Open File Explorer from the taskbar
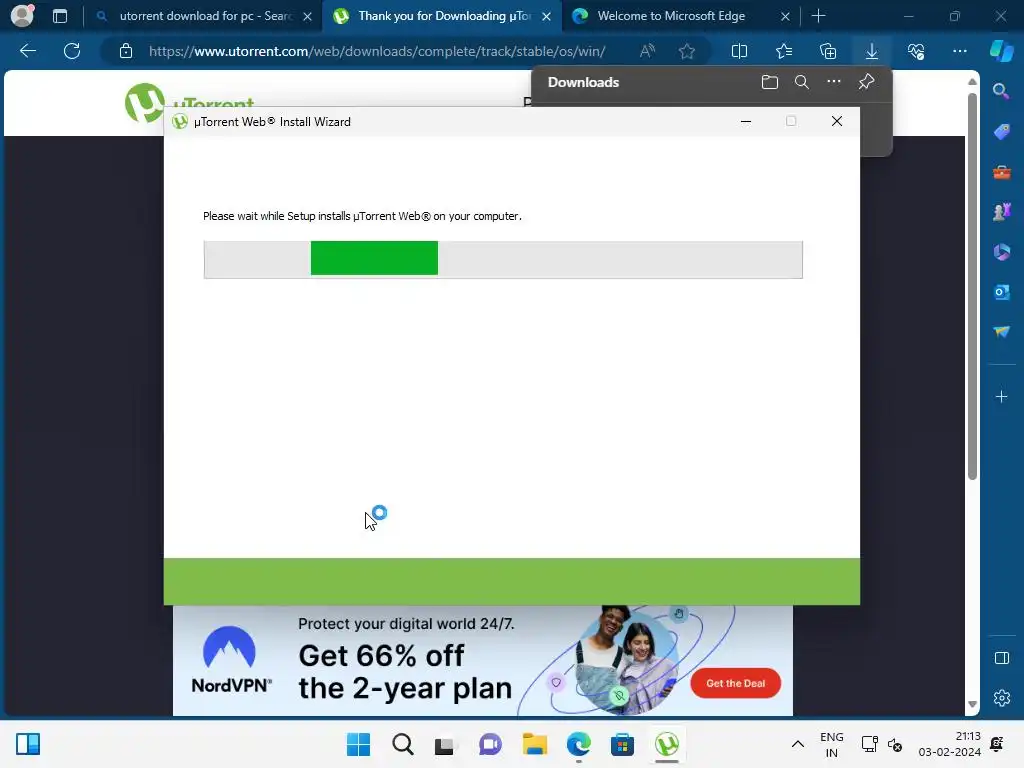The width and height of the screenshot is (1024, 768). 534,744
